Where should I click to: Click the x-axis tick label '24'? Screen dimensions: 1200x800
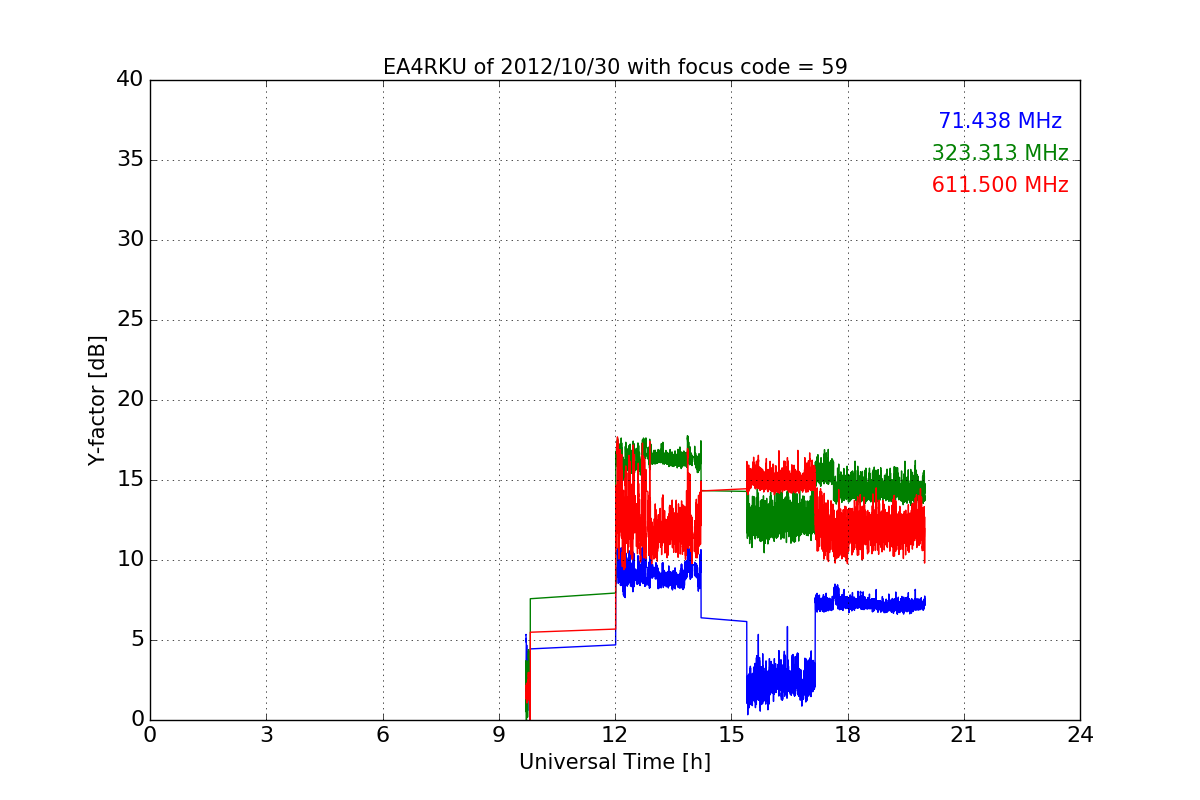1080,735
